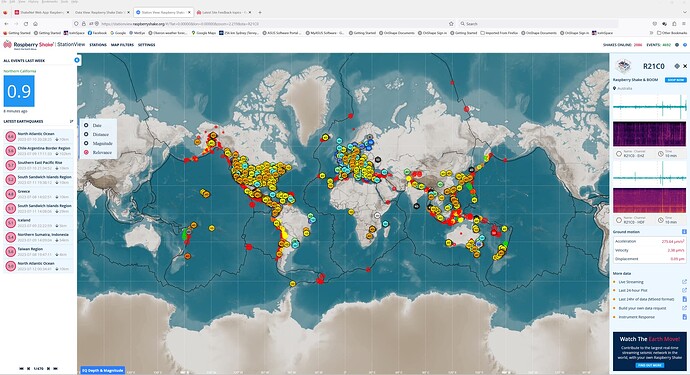The width and height of the screenshot is (690, 375).
Task: Open the Ground motion info icon
Action: click(x=684, y=232)
